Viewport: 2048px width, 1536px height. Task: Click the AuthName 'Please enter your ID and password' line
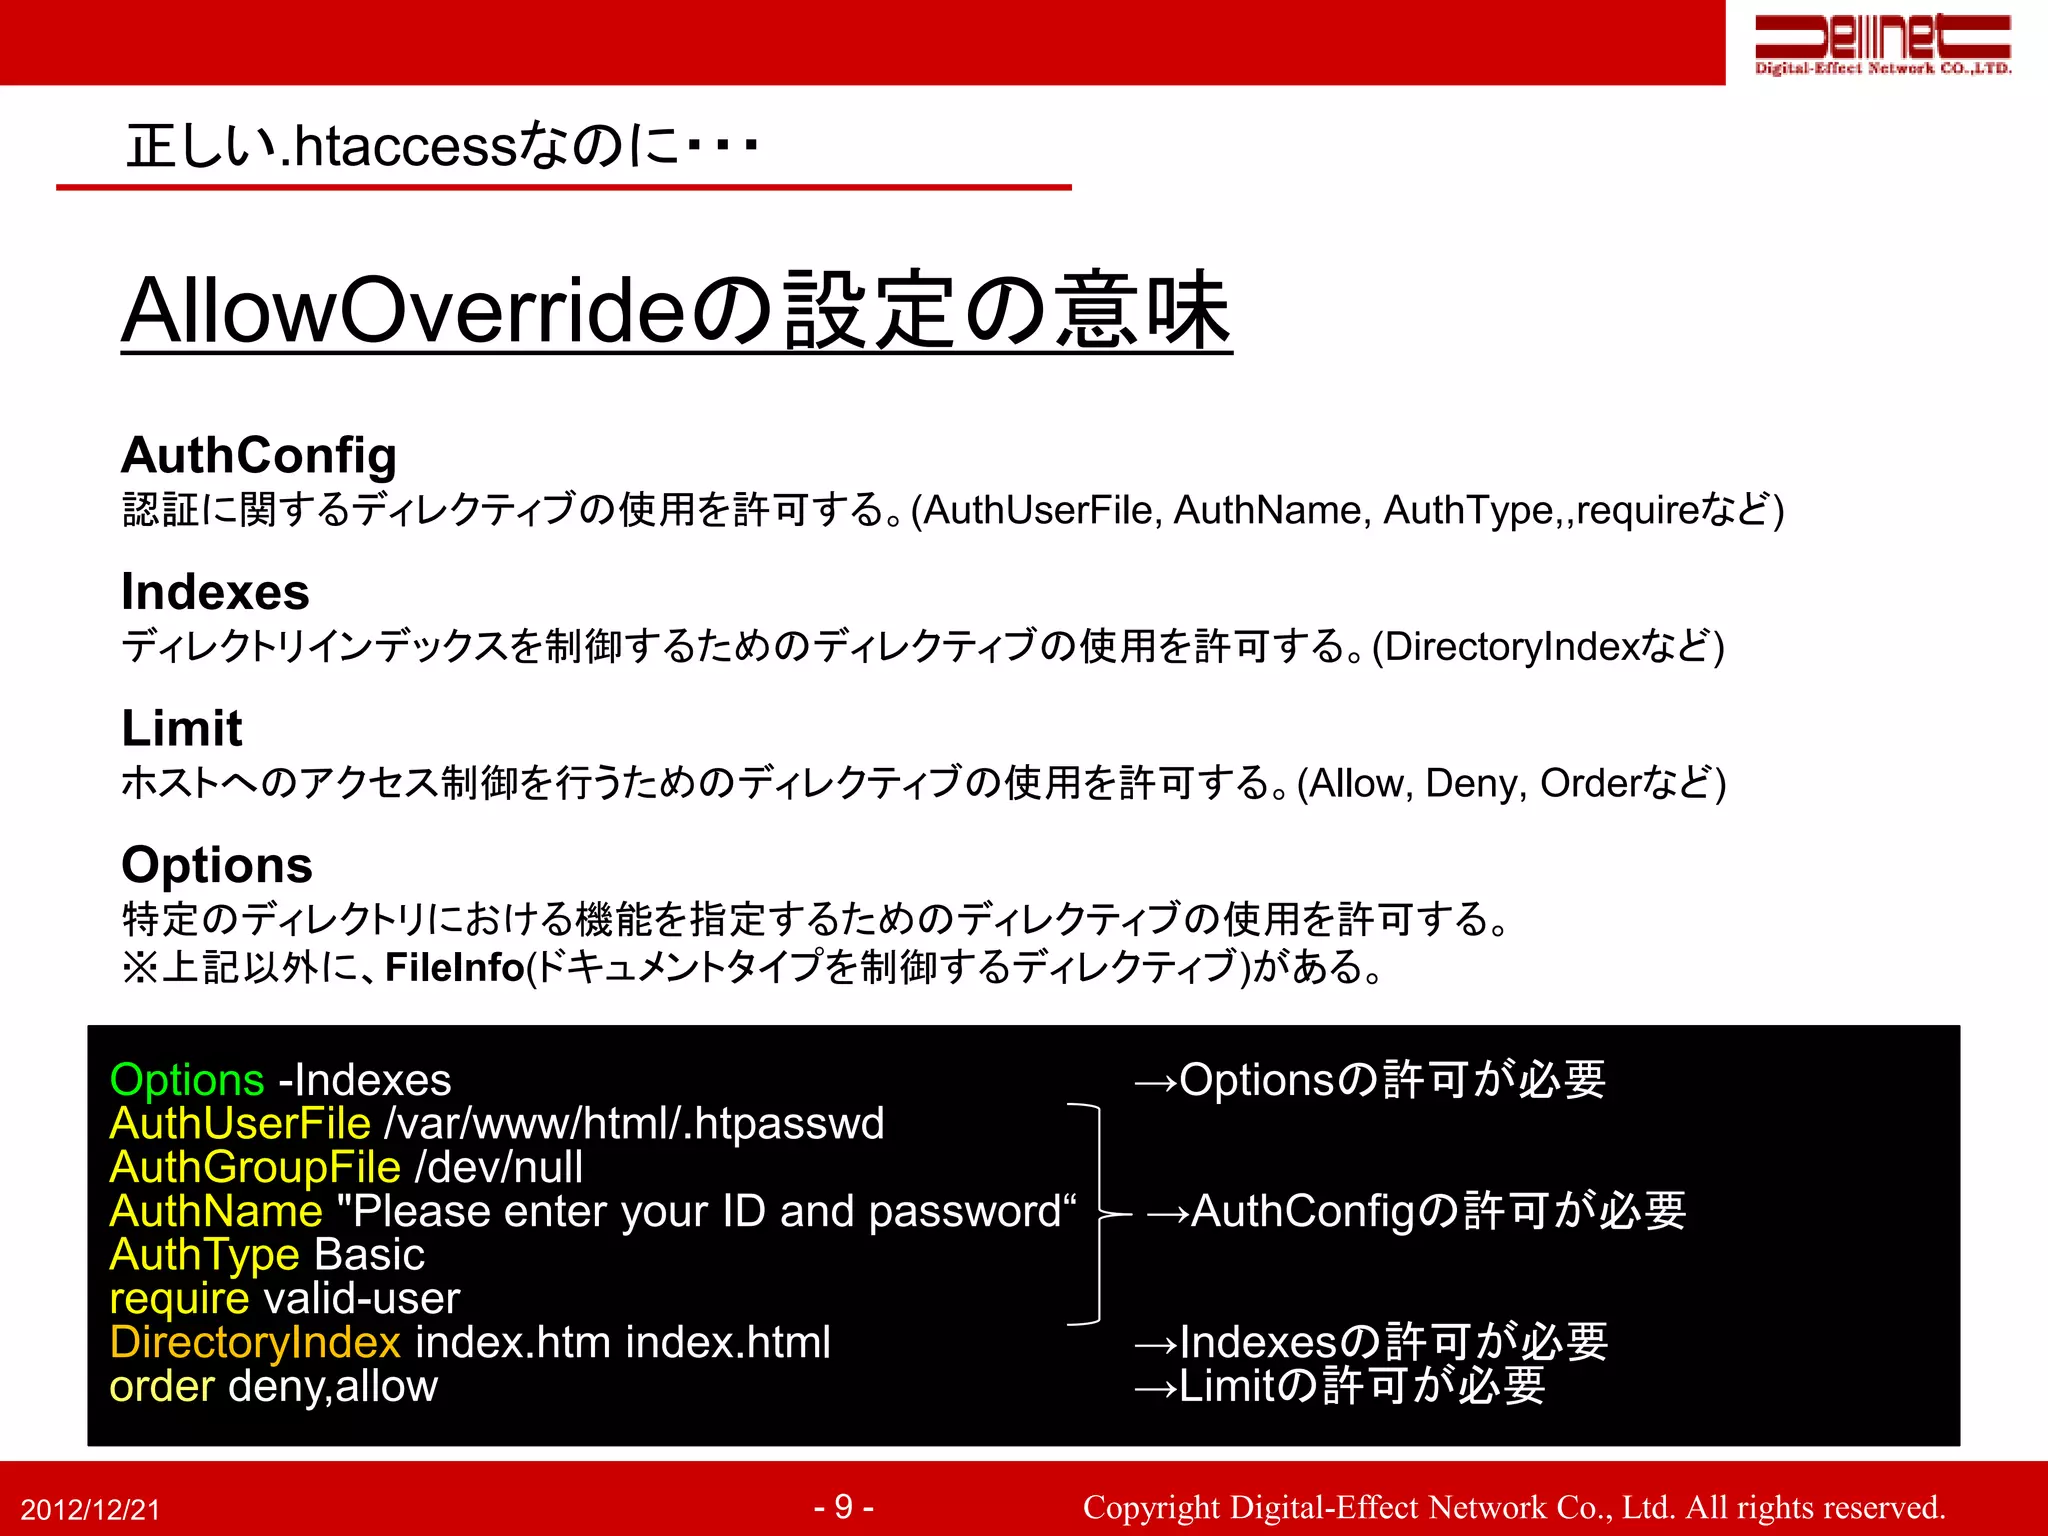point(593,1211)
